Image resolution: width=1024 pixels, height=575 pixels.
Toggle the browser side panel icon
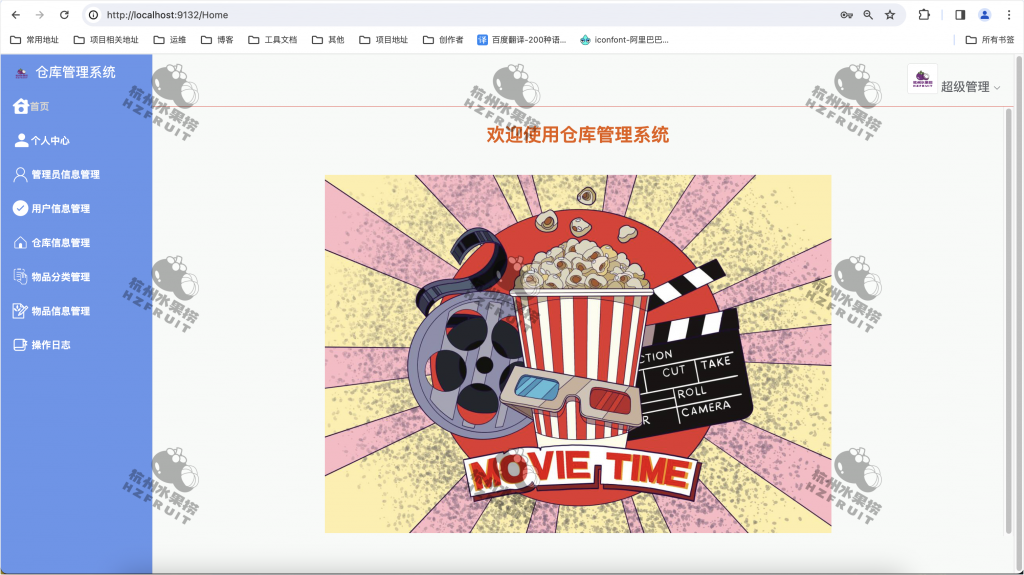coord(960,14)
